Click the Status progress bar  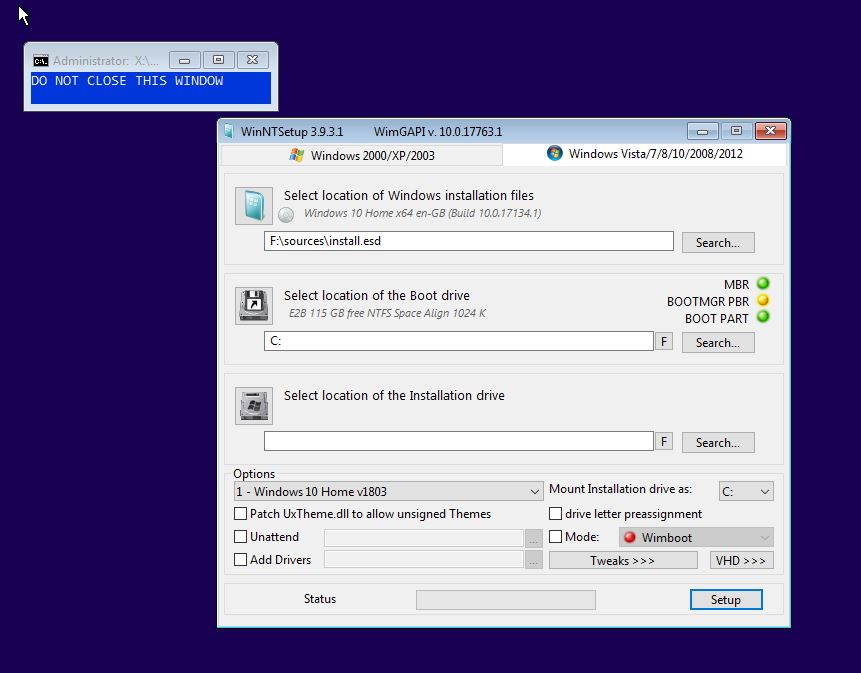(505, 599)
